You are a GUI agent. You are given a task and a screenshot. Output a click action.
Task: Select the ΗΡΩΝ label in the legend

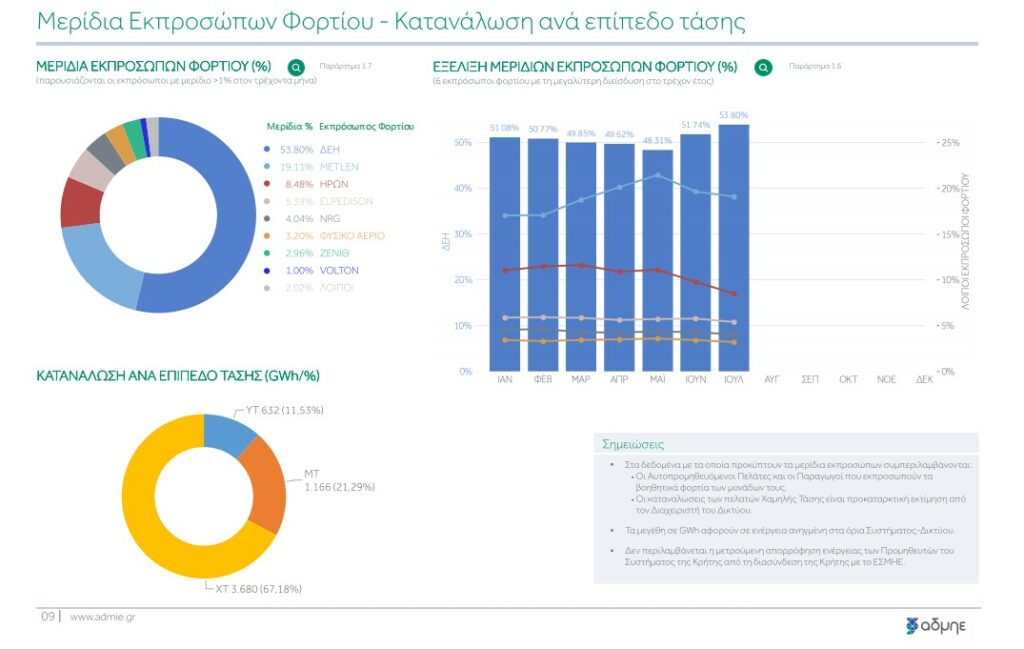click(x=334, y=184)
